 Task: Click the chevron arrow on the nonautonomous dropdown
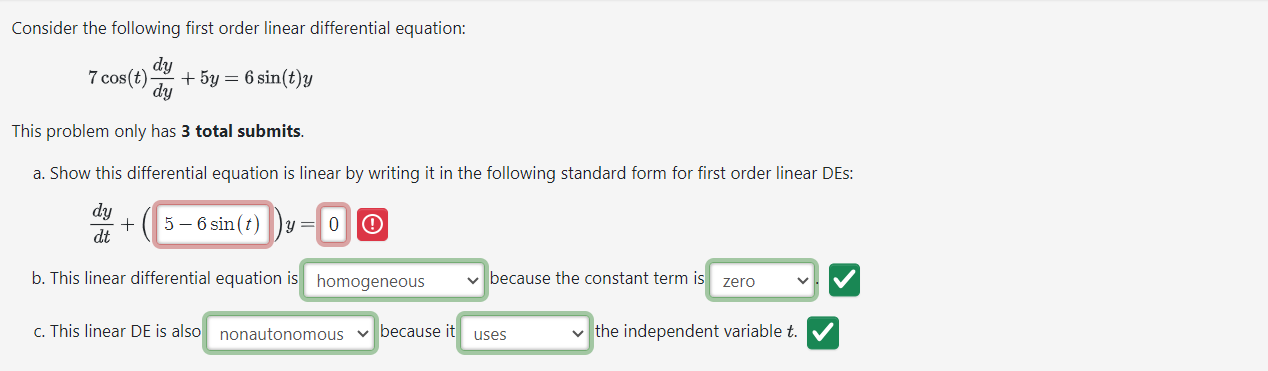point(362,334)
